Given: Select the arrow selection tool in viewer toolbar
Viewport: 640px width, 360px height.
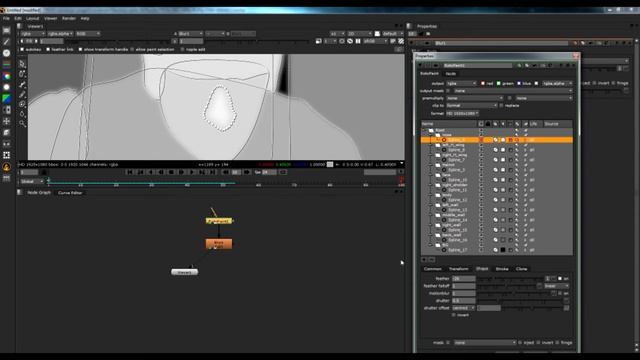Looking at the screenshot, I should pyautogui.click(x=22, y=64).
